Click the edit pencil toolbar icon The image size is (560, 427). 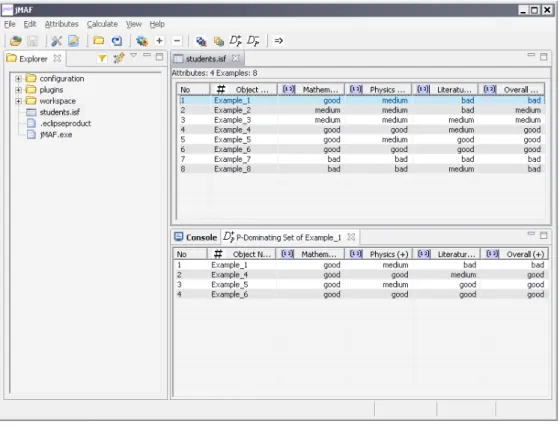[74, 41]
